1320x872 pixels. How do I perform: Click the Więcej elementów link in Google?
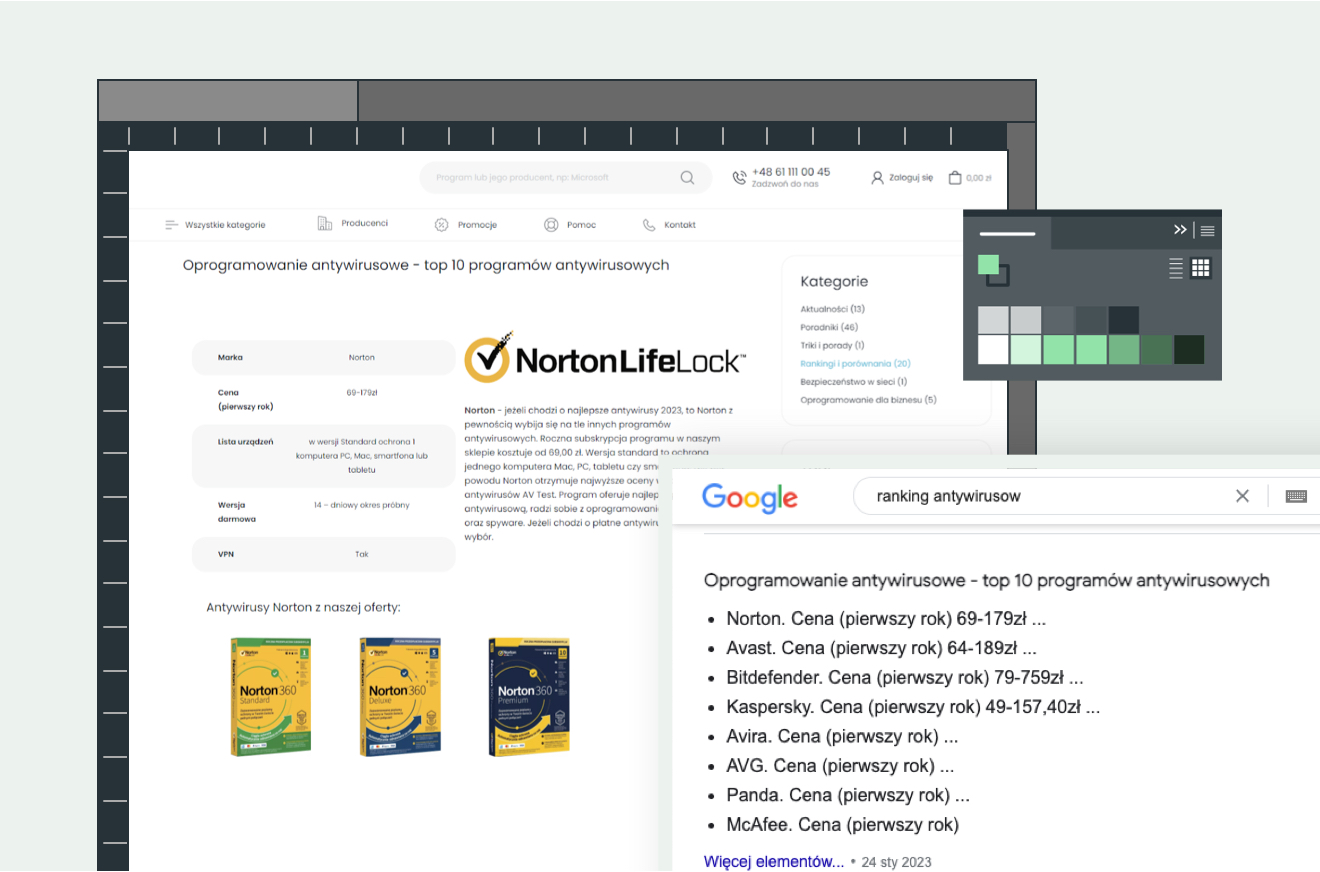(x=774, y=861)
